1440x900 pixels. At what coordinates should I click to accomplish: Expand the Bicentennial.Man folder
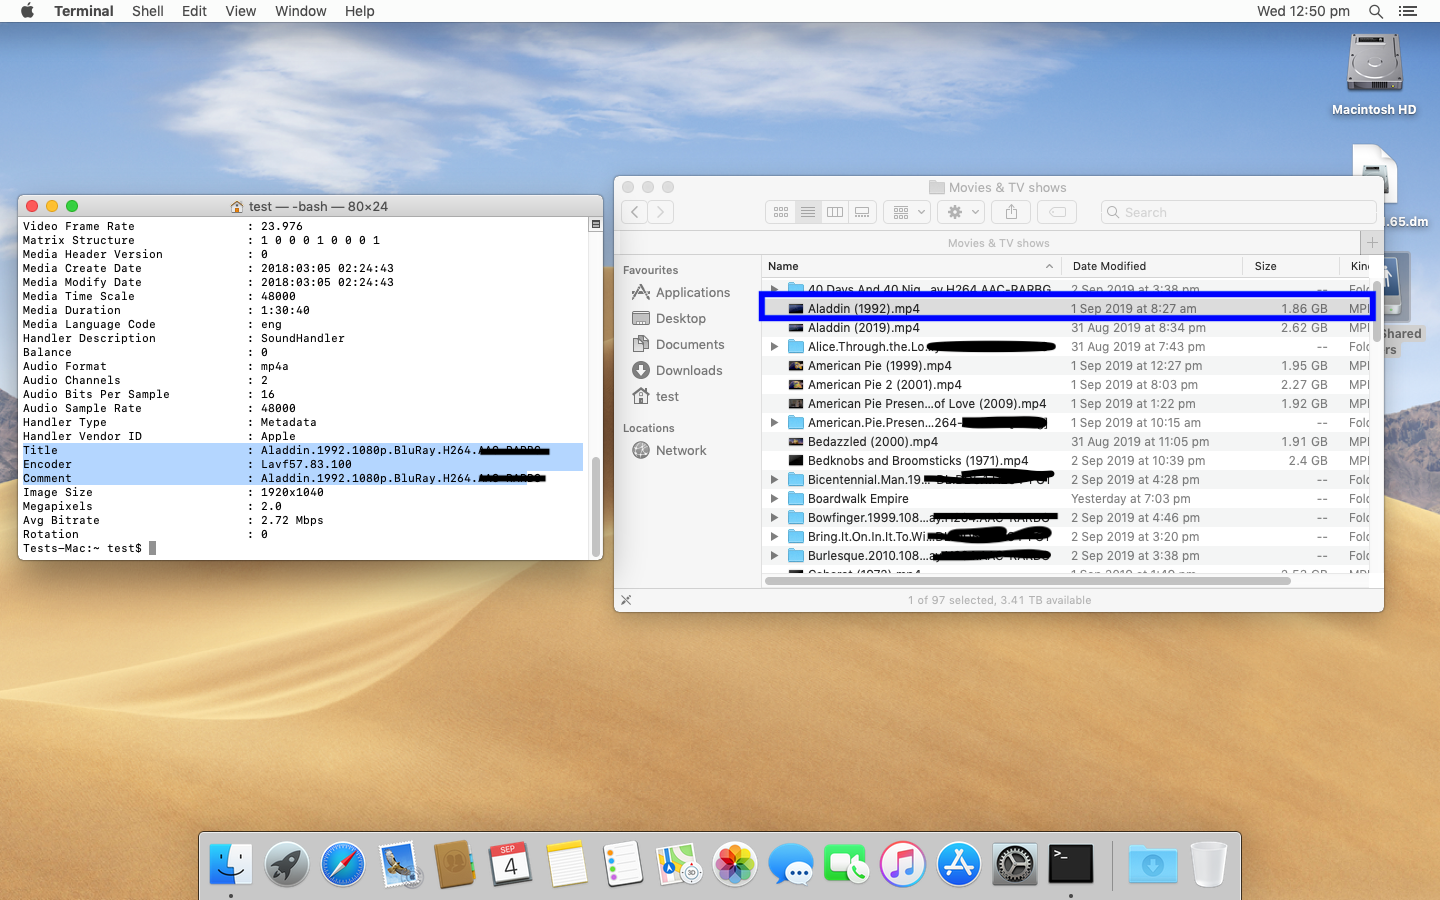774,480
